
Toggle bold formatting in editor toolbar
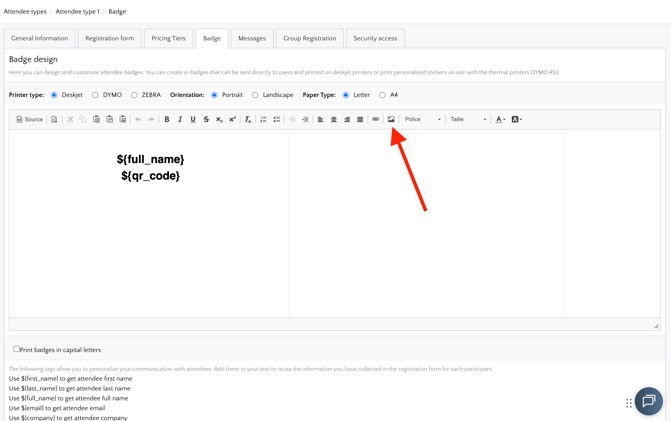[167, 120]
